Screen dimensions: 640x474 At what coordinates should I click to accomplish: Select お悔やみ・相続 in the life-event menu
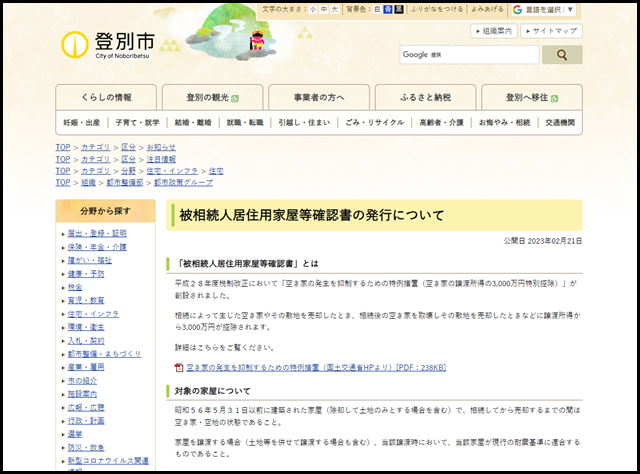pyautogui.click(x=504, y=122)
